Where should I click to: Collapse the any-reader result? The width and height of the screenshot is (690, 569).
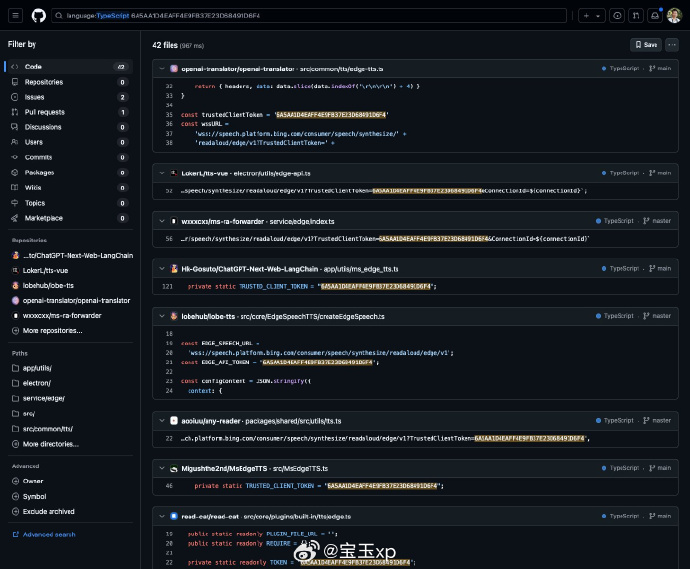coord(161,421)
